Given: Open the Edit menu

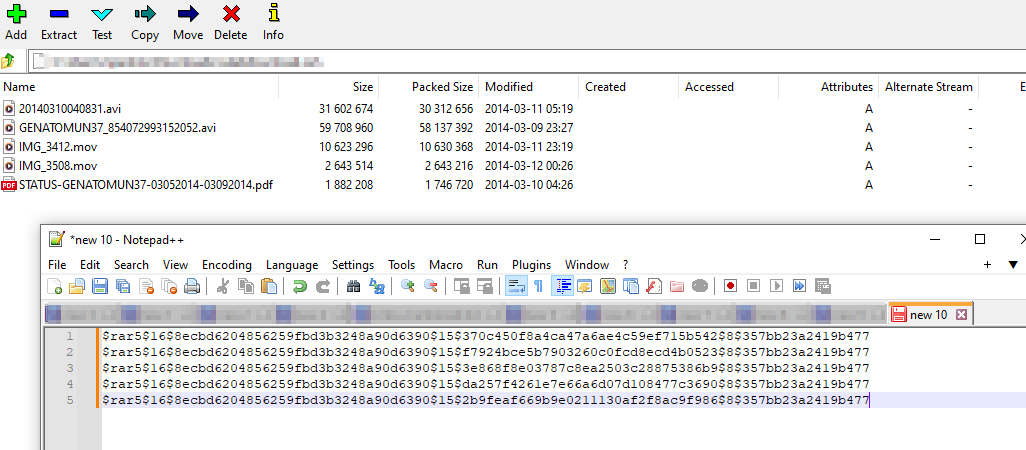Looking at the screenshot, I should pyautogui.click(x=90, y=265).
